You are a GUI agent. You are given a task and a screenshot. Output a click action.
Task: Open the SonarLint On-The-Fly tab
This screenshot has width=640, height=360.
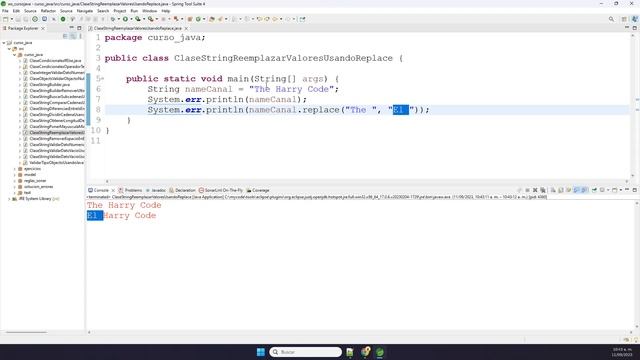[220, 190]
